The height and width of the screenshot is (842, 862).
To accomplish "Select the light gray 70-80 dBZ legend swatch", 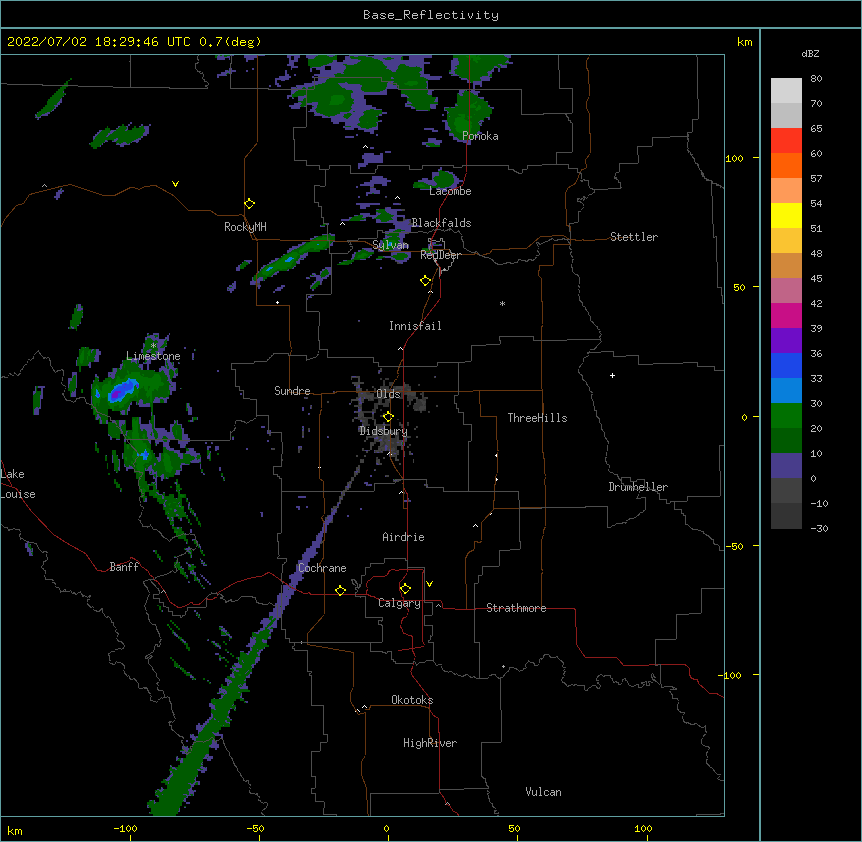I will 786,91.
